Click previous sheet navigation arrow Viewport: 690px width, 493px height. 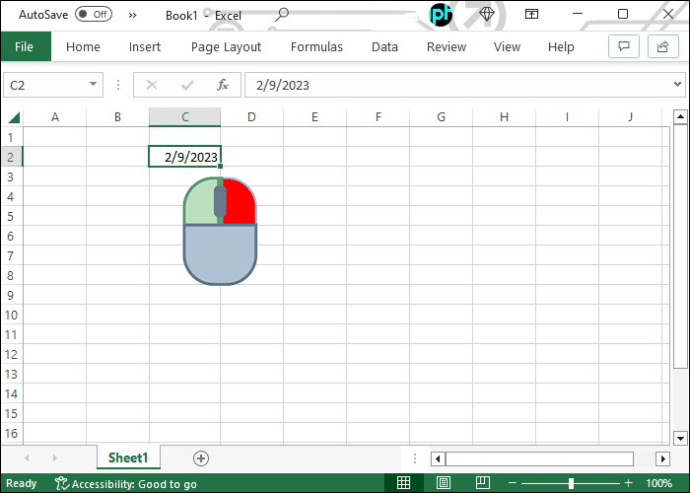pos(27,458)
